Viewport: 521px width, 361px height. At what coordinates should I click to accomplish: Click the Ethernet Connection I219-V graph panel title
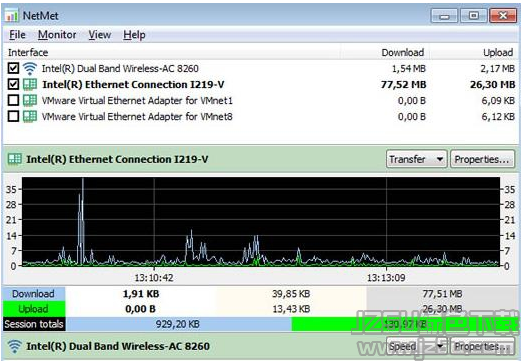(x=117, y=159)
